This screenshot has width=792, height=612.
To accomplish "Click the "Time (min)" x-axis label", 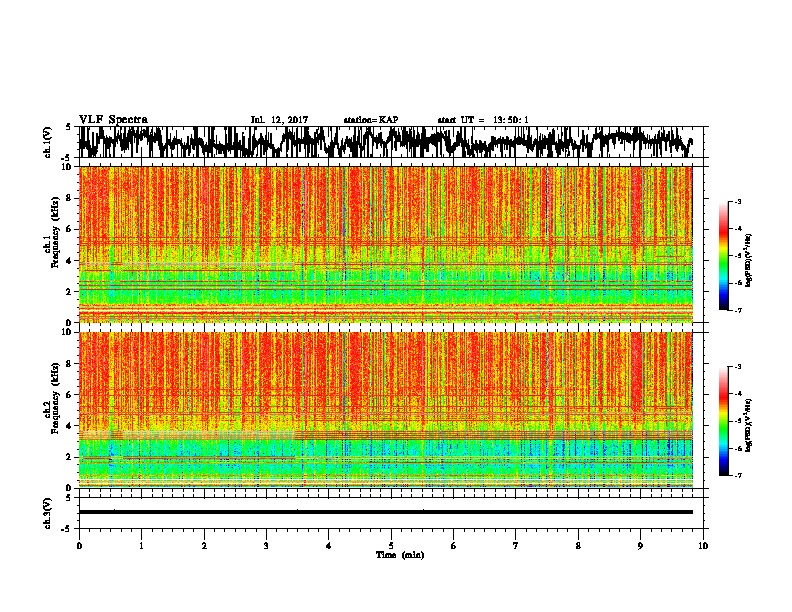I will click(400, 555).
